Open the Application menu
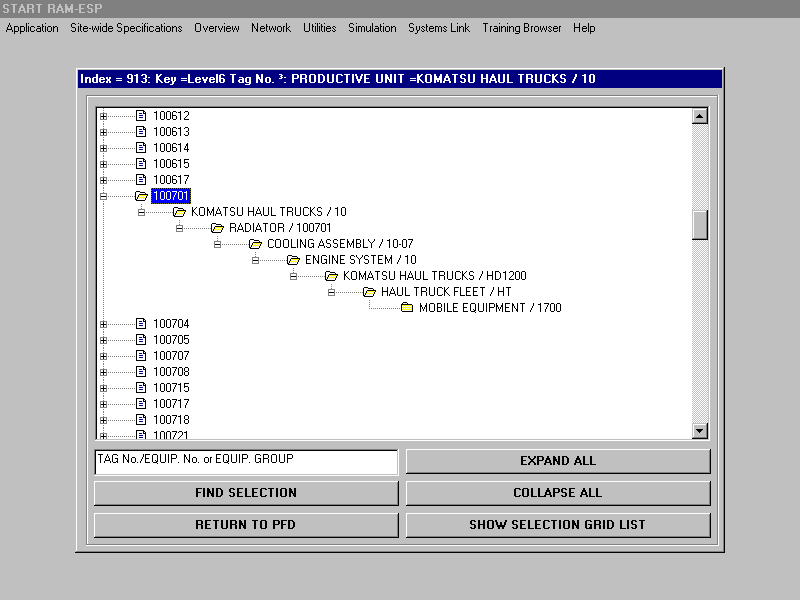The width and height of the screenshot is (800, 600). point(32,28)
